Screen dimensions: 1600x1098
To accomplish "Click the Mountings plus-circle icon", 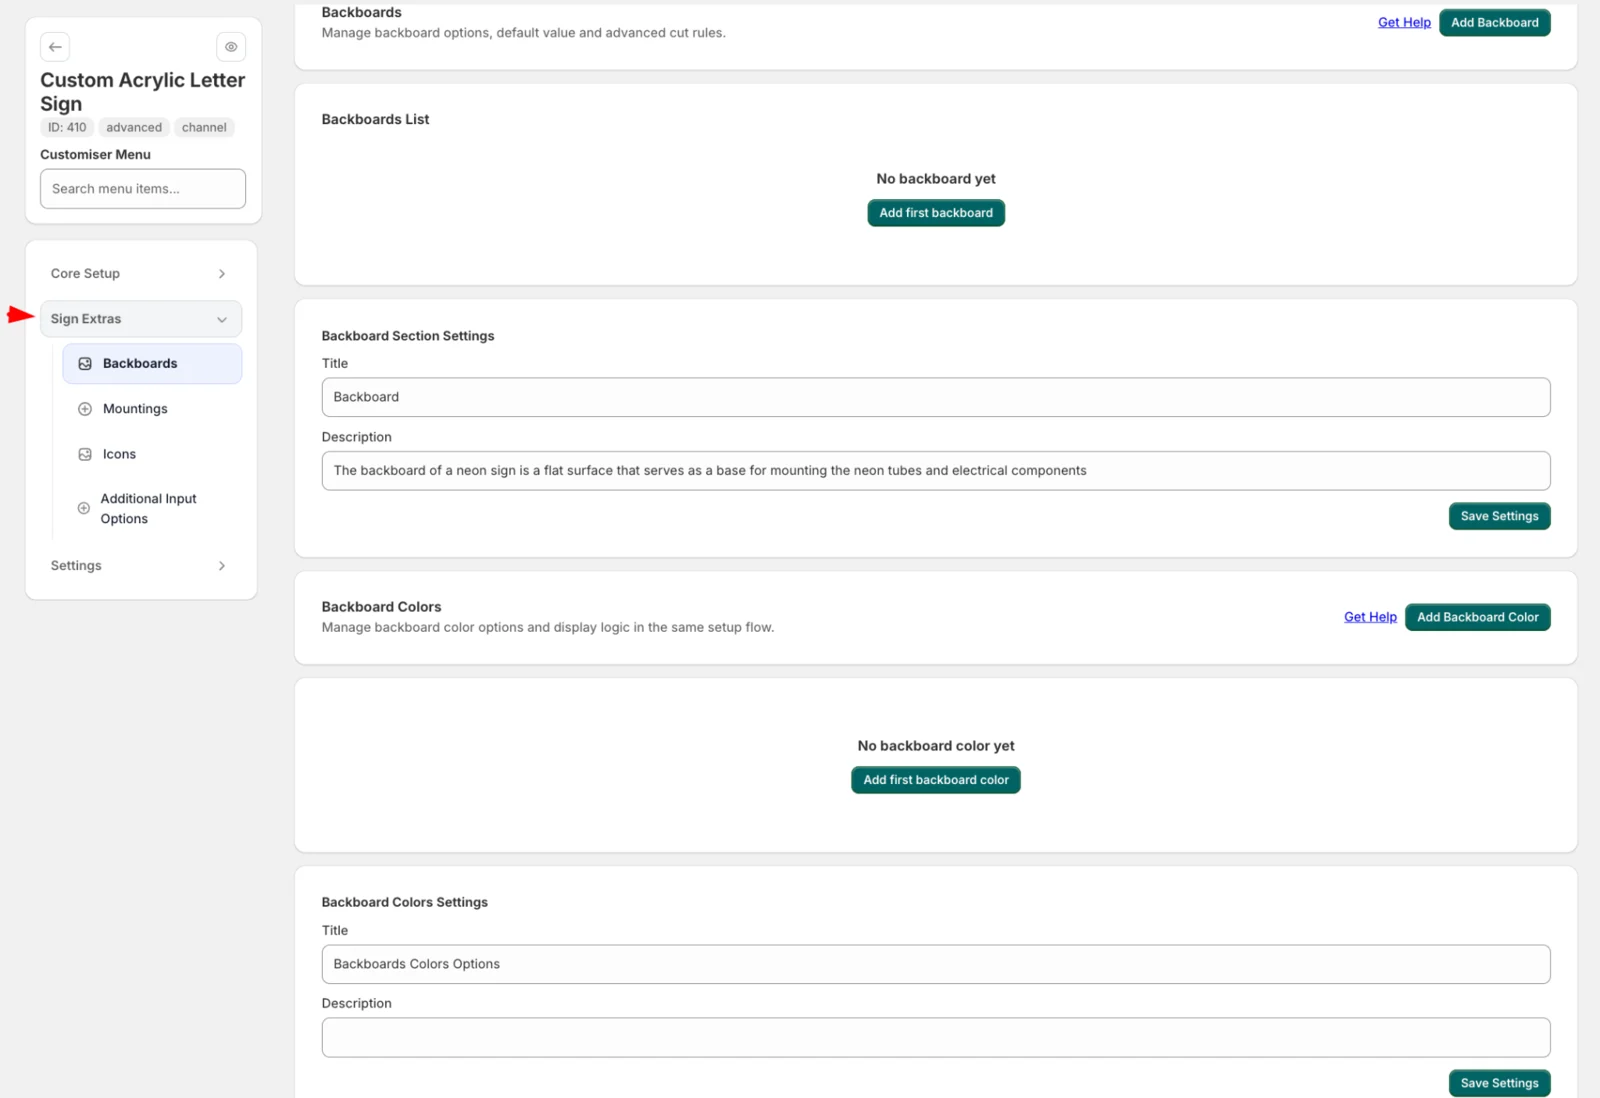I will click(x=85, y=409).
